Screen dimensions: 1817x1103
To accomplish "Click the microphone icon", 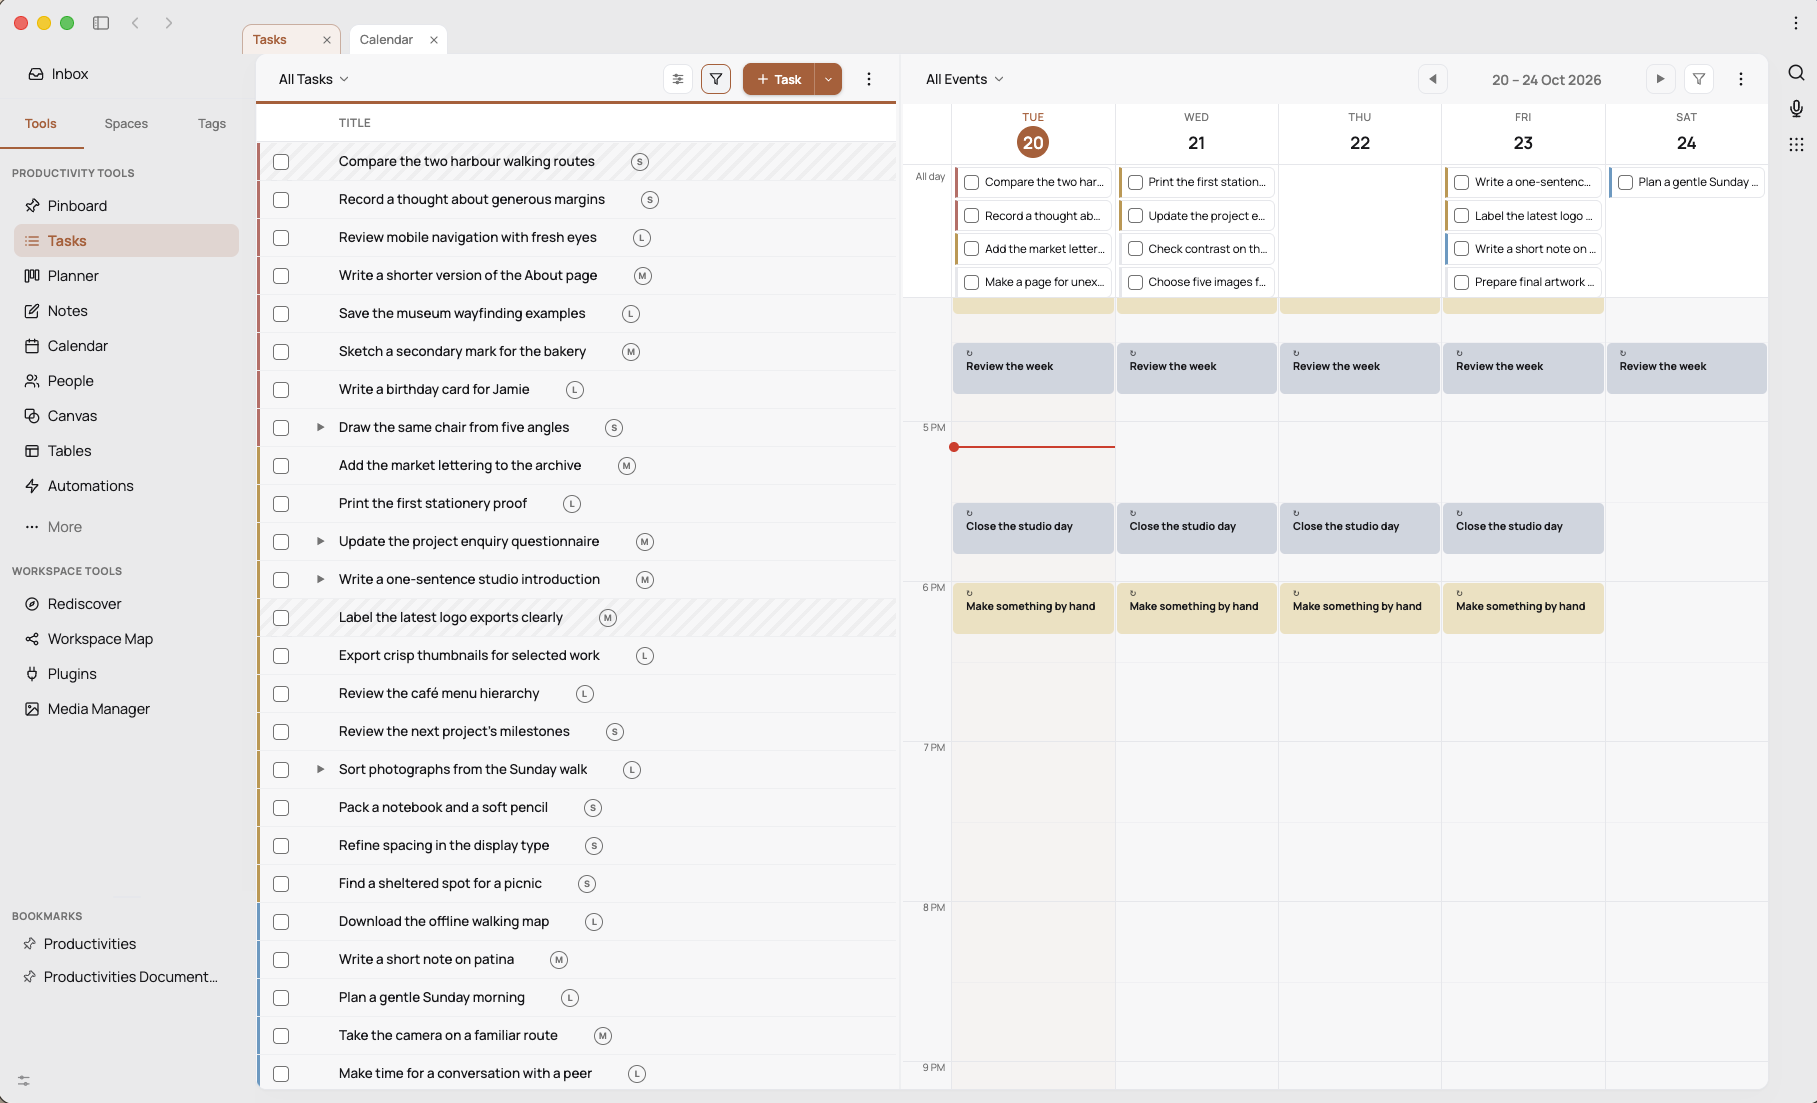I will pyautogui.click(x=1796, y=108).
